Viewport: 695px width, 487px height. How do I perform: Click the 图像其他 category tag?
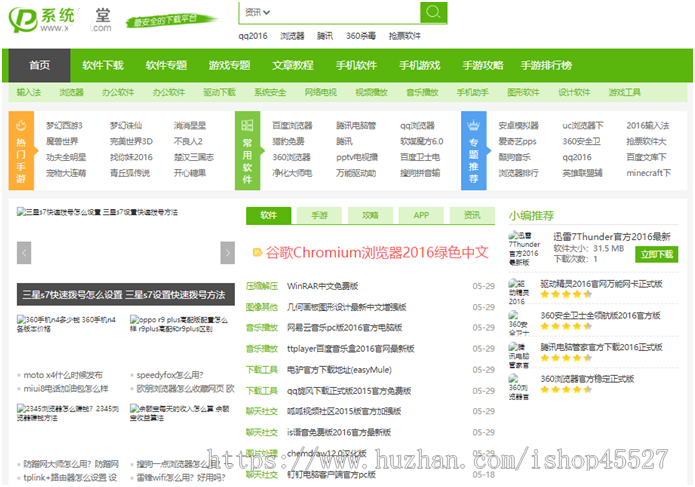(262, 307)
